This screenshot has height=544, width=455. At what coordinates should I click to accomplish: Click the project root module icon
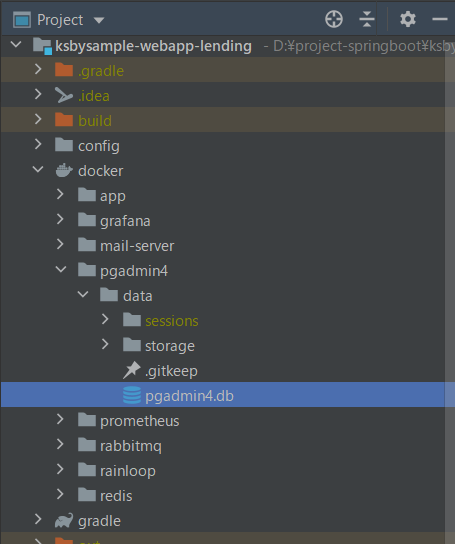pos(42,46)
